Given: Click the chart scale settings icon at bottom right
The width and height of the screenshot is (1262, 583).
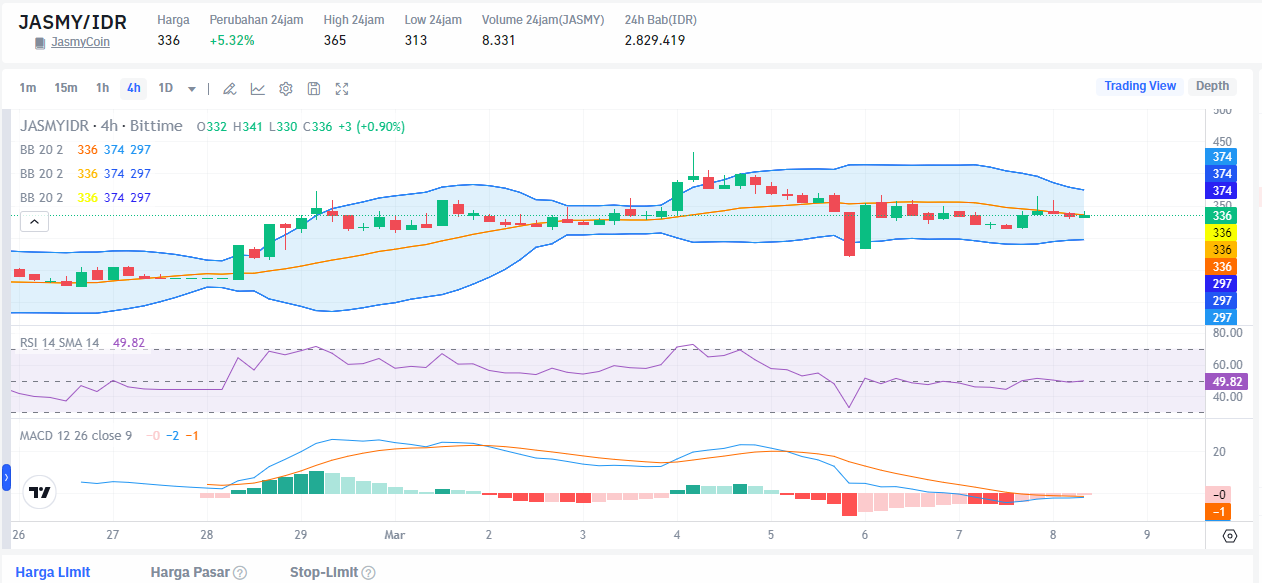Looking at the screenshot, I should point(1230,536).
